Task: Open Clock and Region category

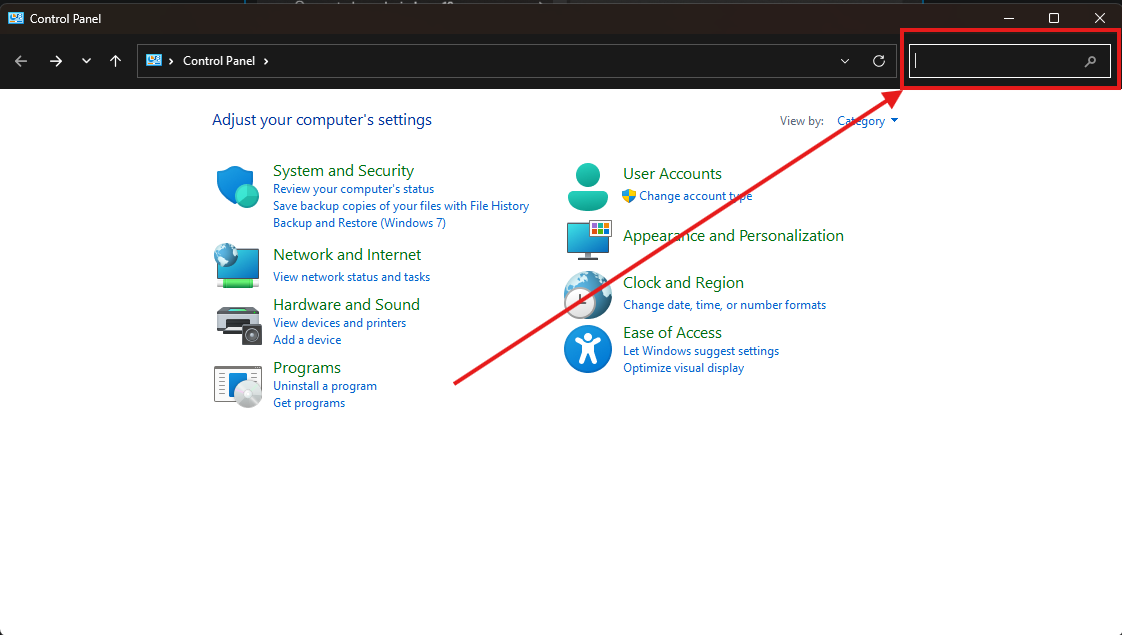Action: pyautogui.click(x=683, y=283)
